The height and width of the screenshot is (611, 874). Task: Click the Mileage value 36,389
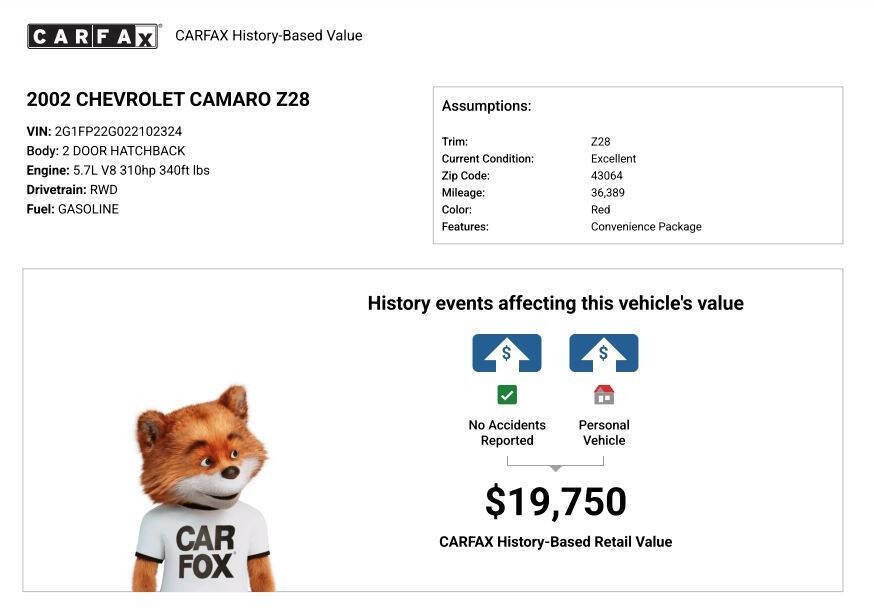click(x=607, y=193)
